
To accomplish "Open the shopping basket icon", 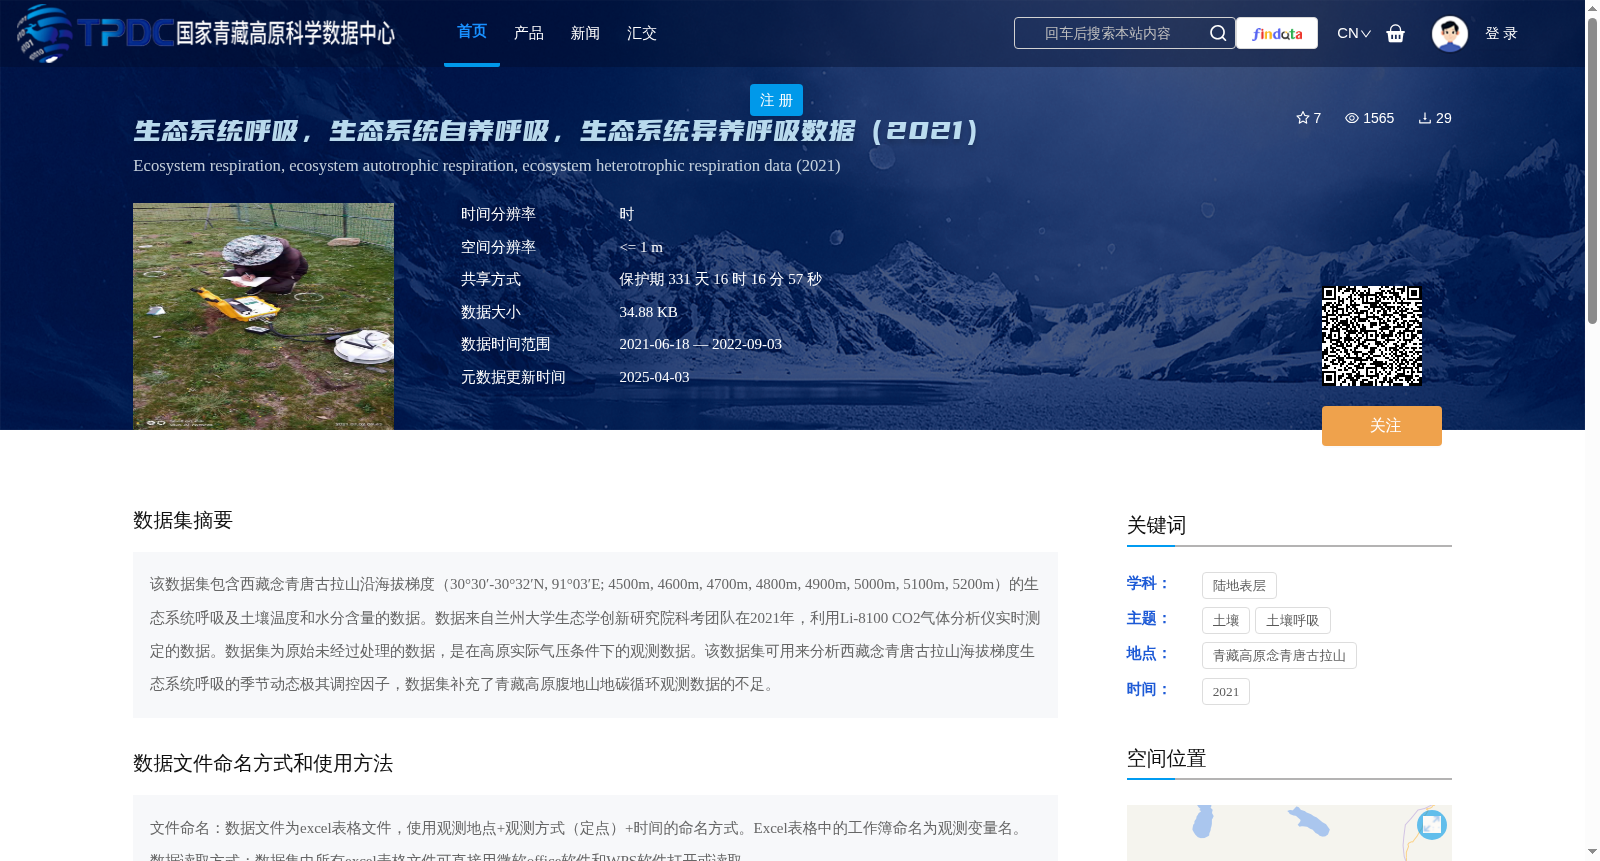I will [1395, 33].
